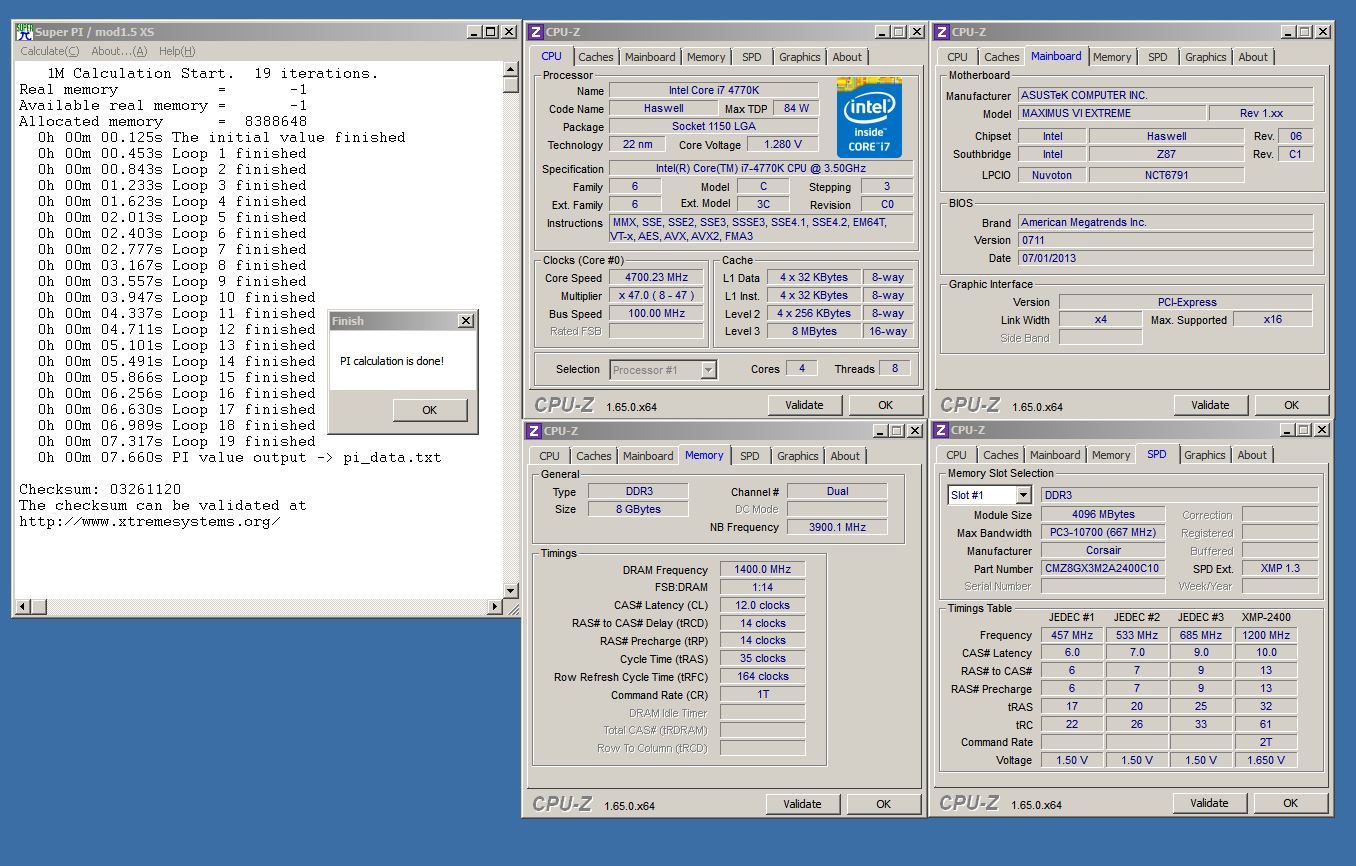Click the Super PI application icon in title bar

click(24, 32)
